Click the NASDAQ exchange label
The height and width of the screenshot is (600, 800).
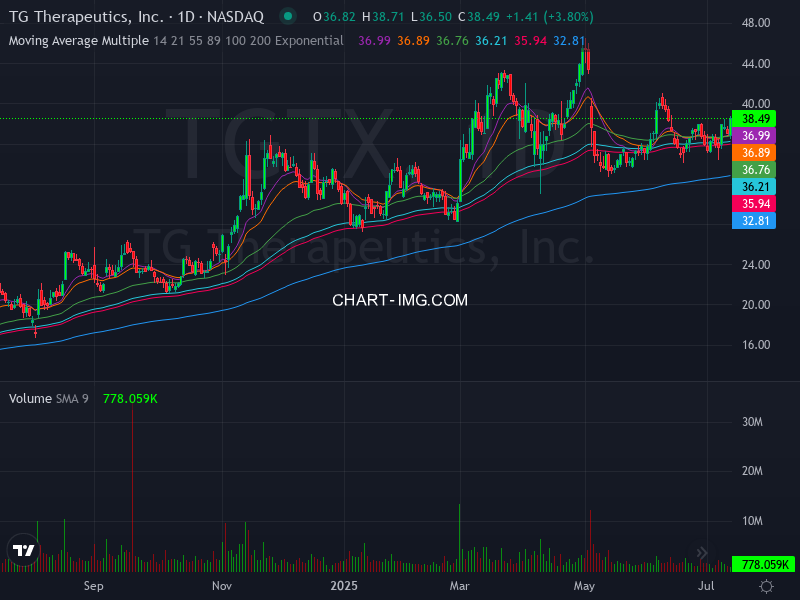click(238, 16)
